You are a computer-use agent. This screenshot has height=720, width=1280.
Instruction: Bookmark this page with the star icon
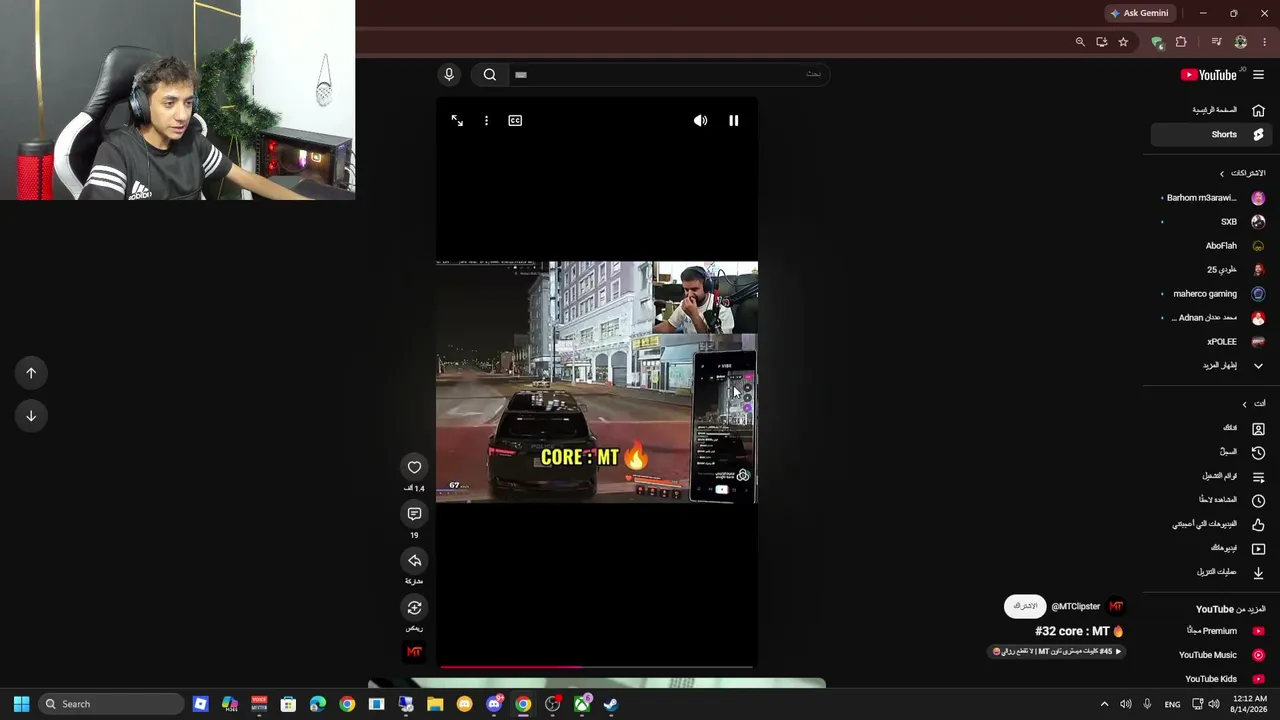point(1123,42)
